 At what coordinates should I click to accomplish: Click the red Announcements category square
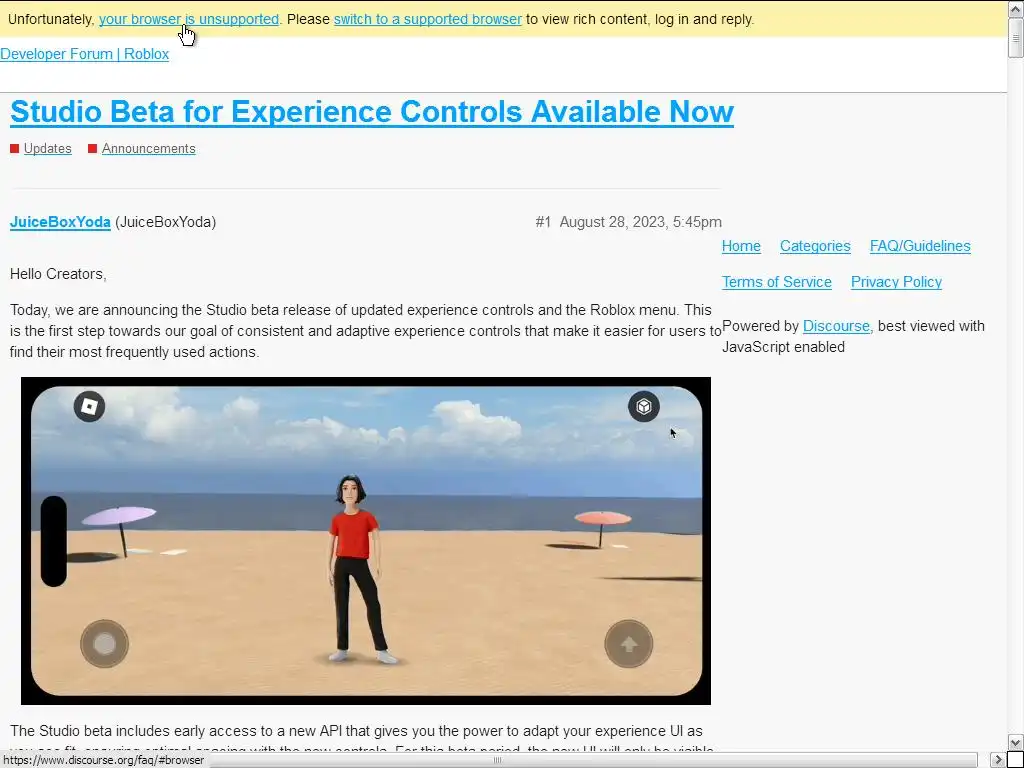point(92,149)
